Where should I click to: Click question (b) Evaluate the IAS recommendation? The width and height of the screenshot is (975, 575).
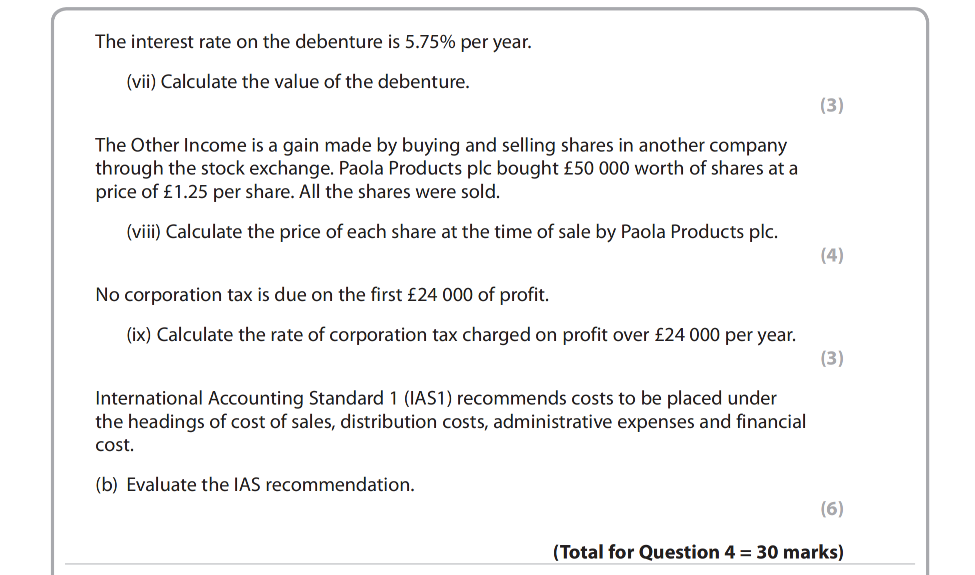click(254, 485)
